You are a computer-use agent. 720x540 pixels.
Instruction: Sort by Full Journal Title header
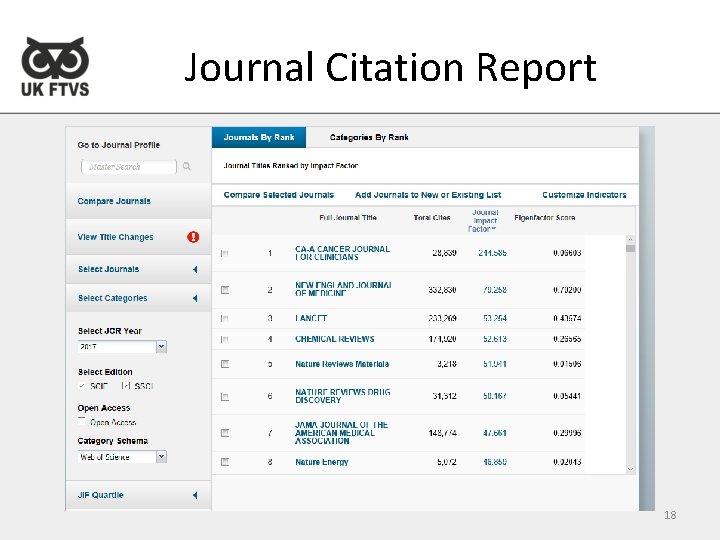pyautogui.click(x=348, y=218)
